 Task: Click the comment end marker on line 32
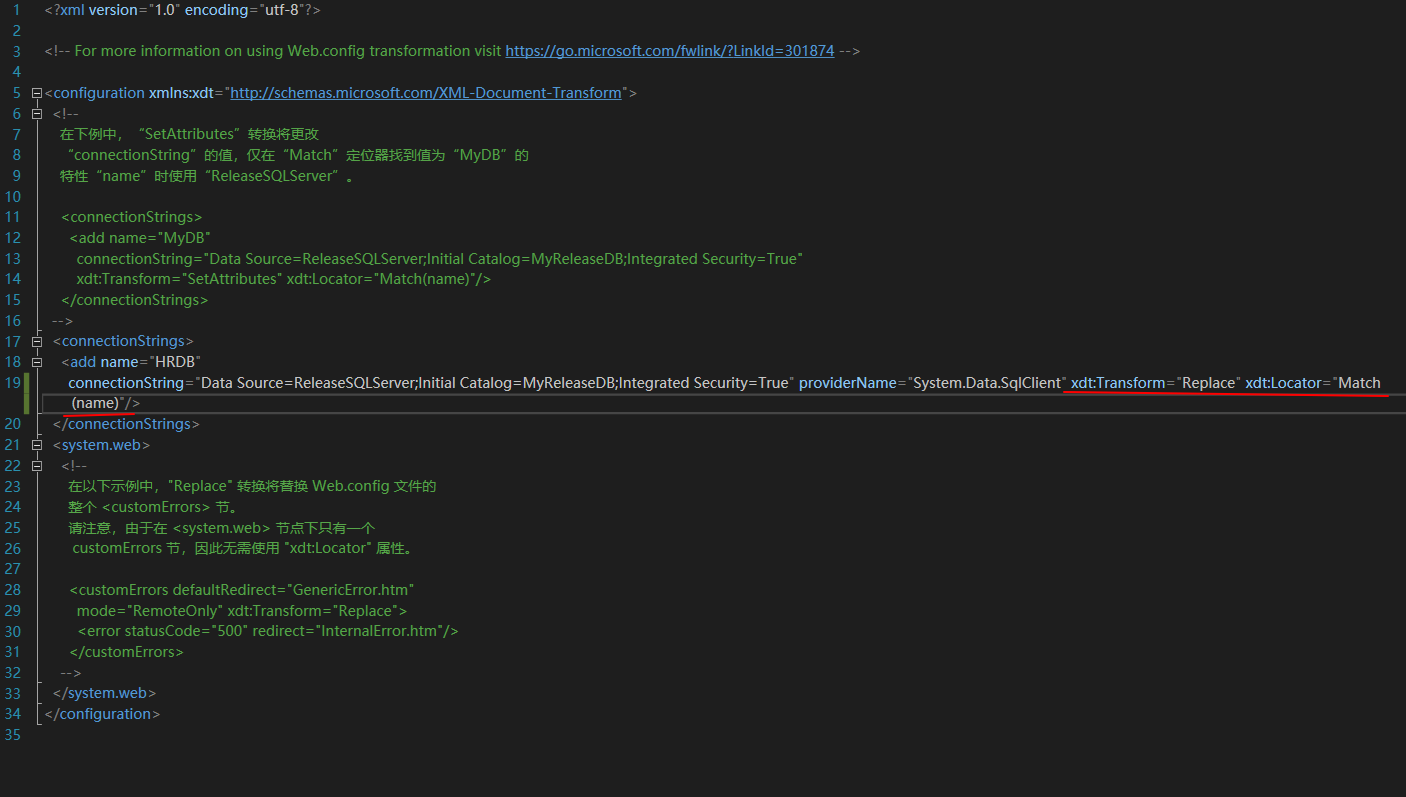pos(71,672)
